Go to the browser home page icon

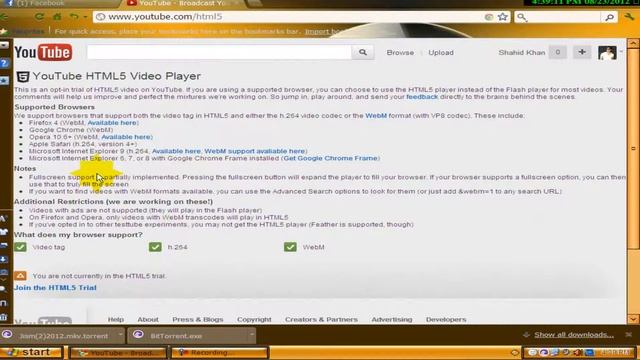point(57,17)
